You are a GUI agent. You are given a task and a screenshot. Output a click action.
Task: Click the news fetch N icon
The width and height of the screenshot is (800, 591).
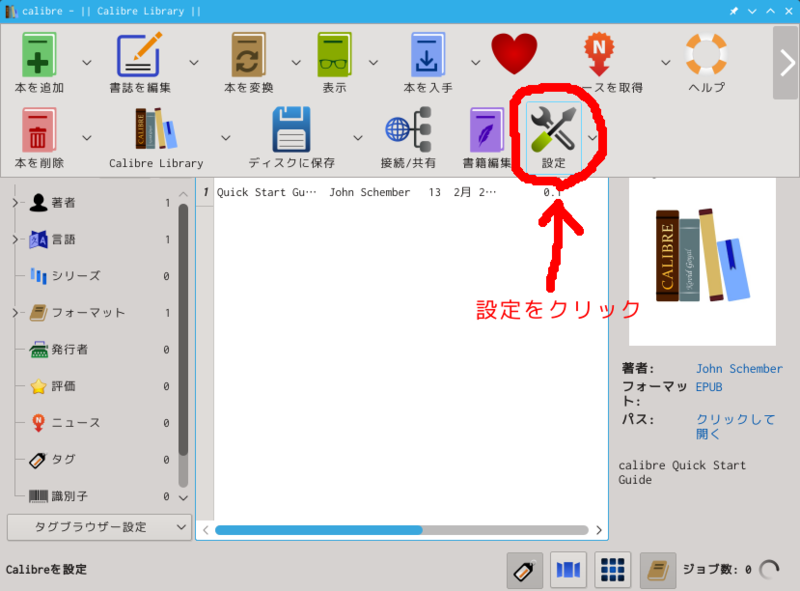pos(599,54)
